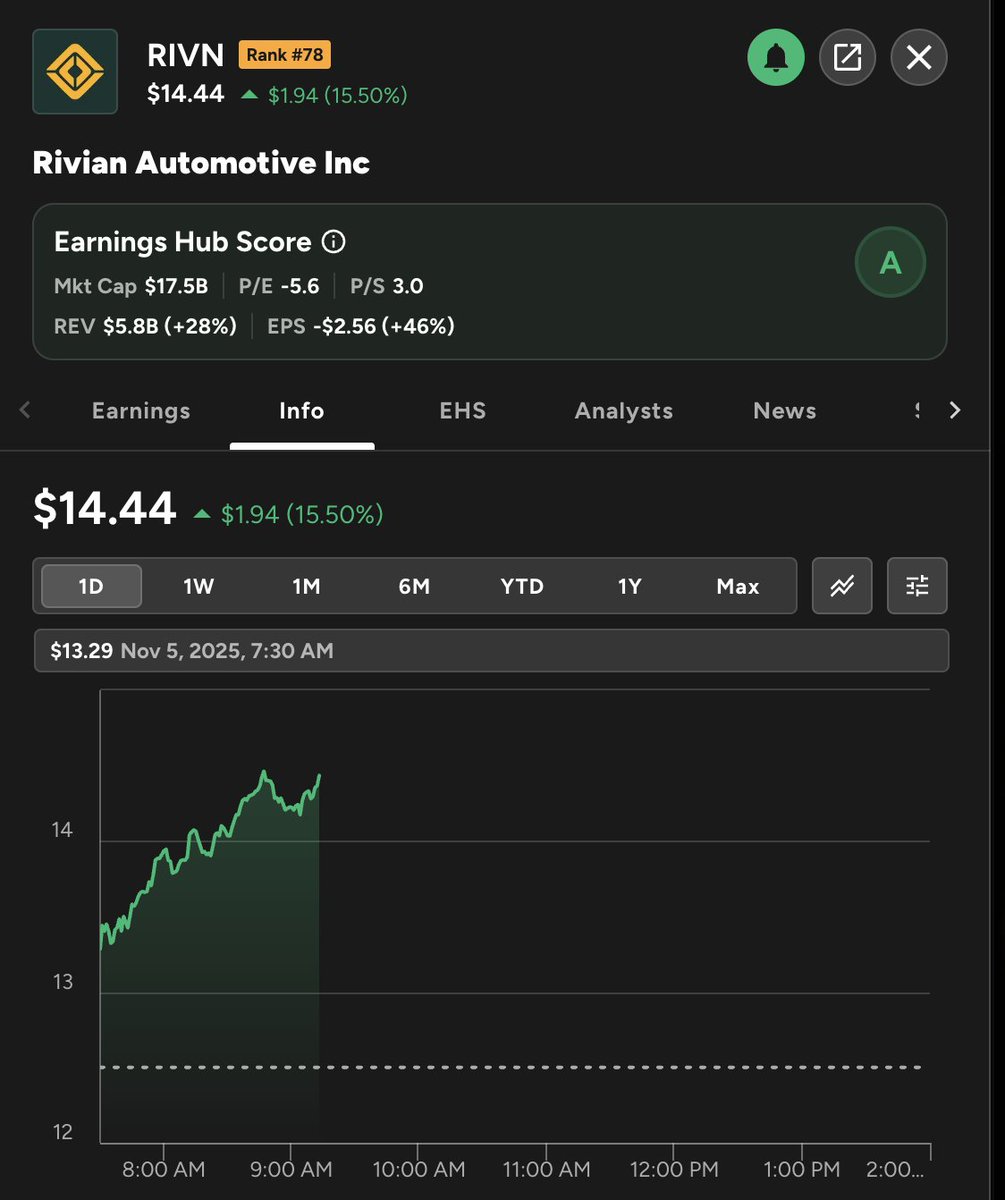Open the News tab
The width and height of the screenshot is (1005, 1200).
click(785, 411)
